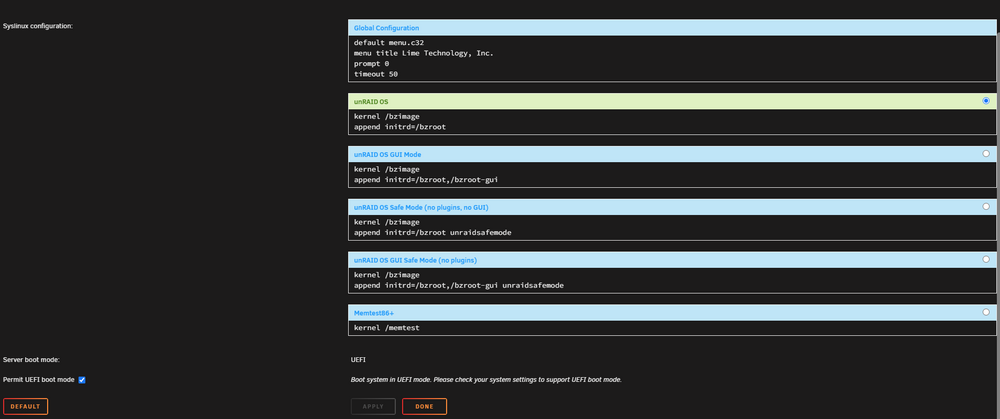
Task: Edit the unRAID OS kernel config field
Action: click(672, 122)
